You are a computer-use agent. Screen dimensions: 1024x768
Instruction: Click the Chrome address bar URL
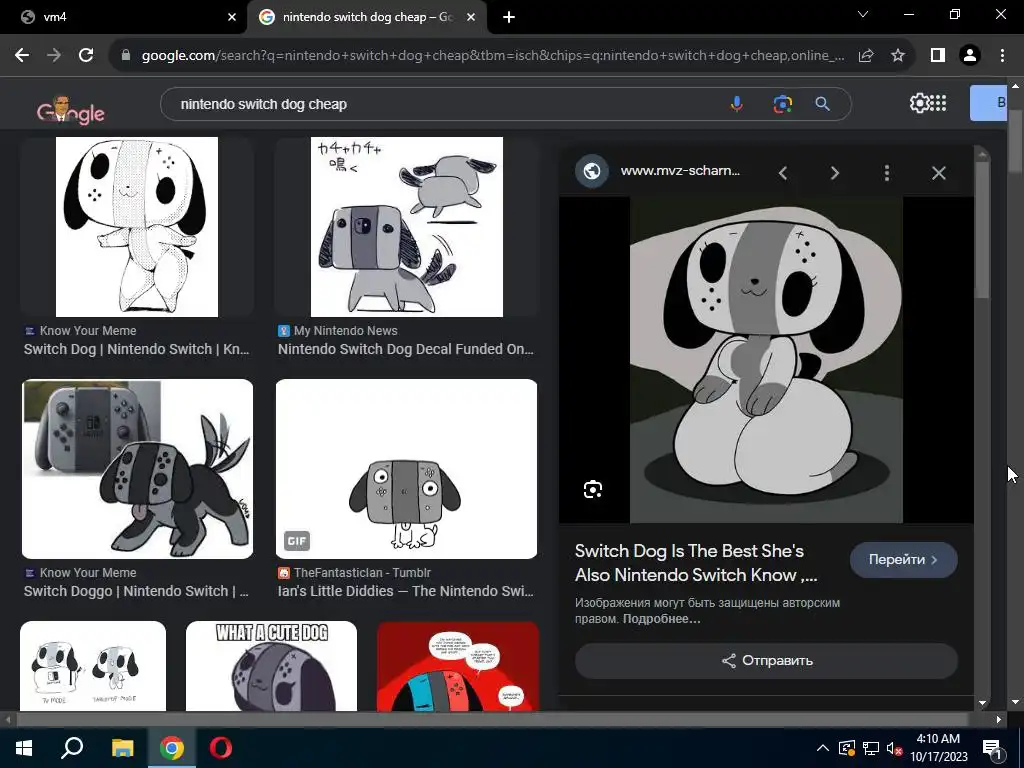(493, 56)
